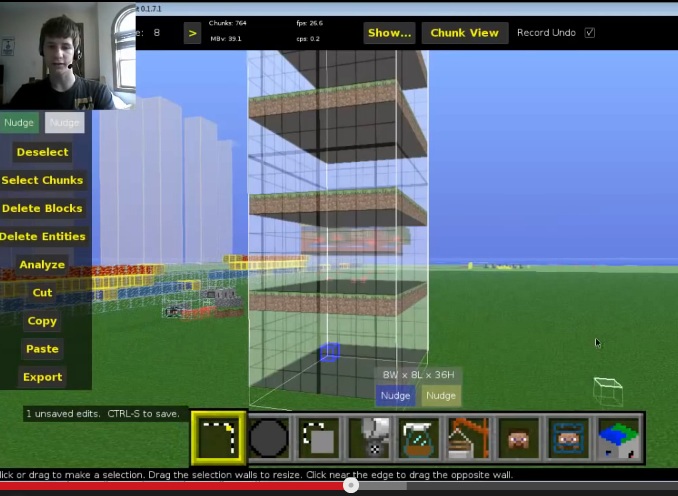Click the Show... button
This screenshot has height=496, width=678.
pyautogui.click(x=389, y=33)
